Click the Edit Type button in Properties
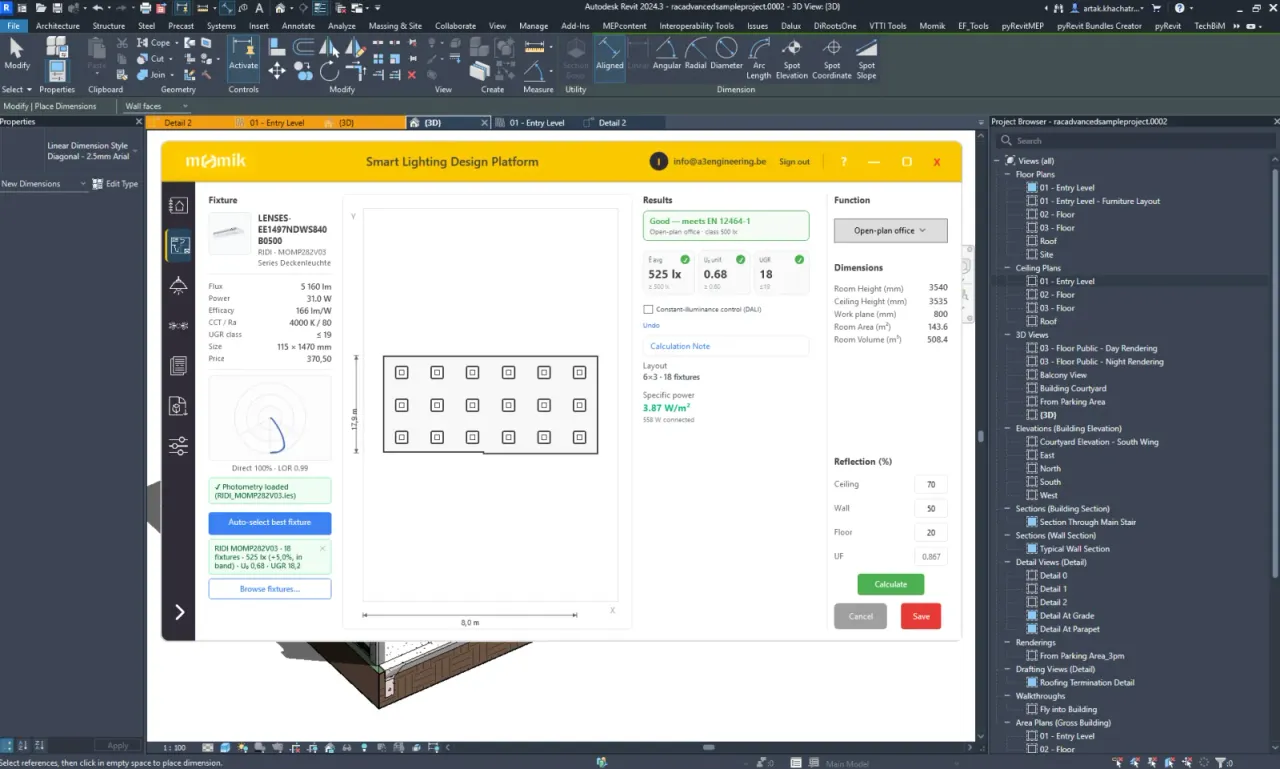The image size is (1280, 769). coord(116,184)
